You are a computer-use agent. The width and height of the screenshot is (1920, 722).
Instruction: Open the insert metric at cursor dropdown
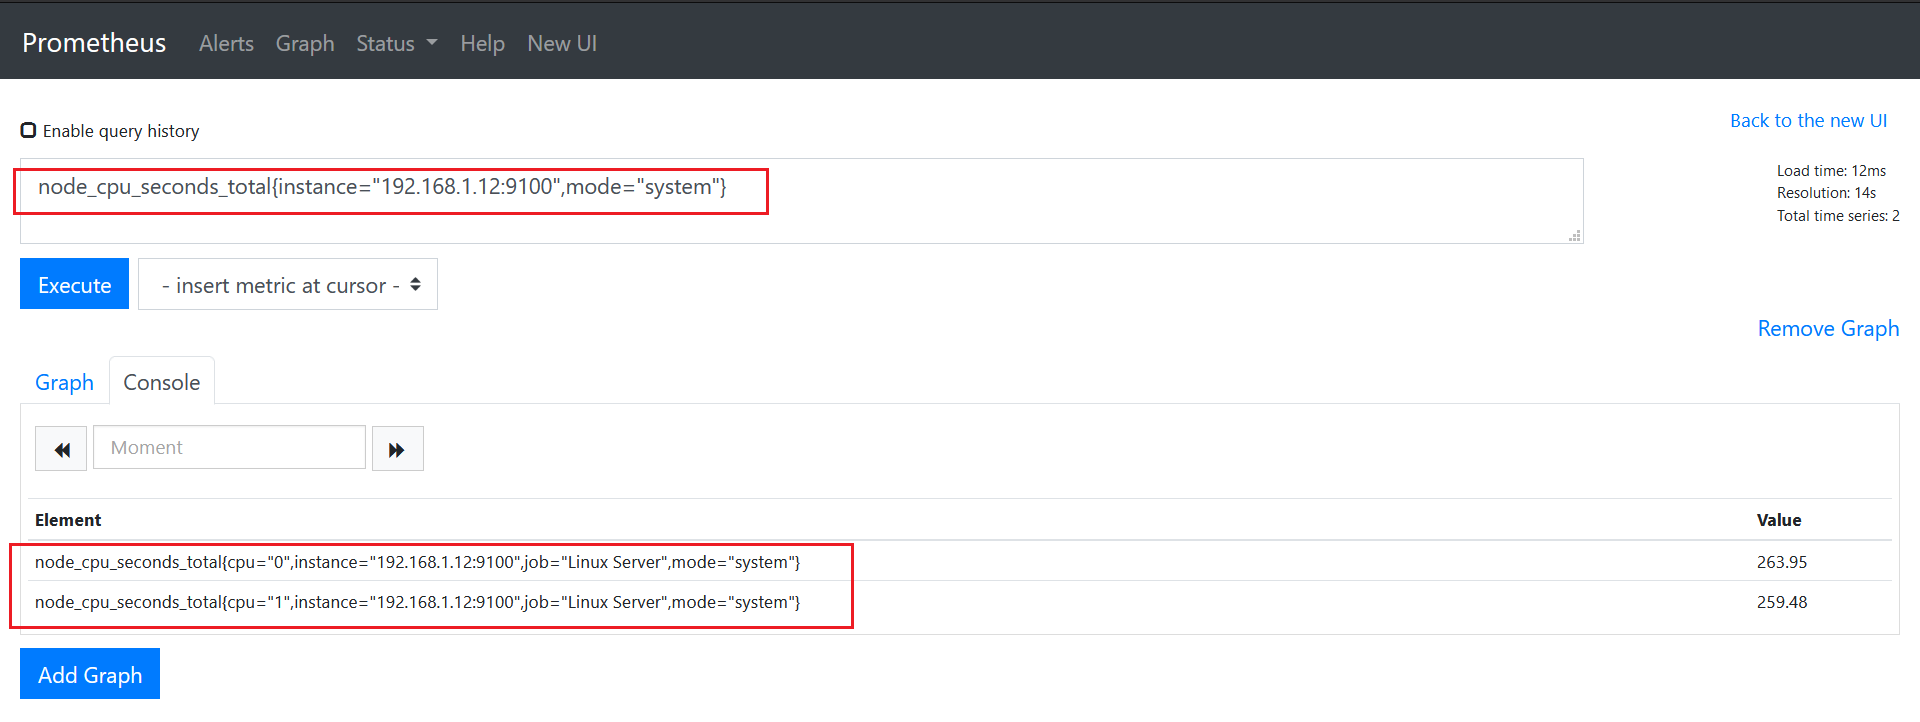pos(288,285)
